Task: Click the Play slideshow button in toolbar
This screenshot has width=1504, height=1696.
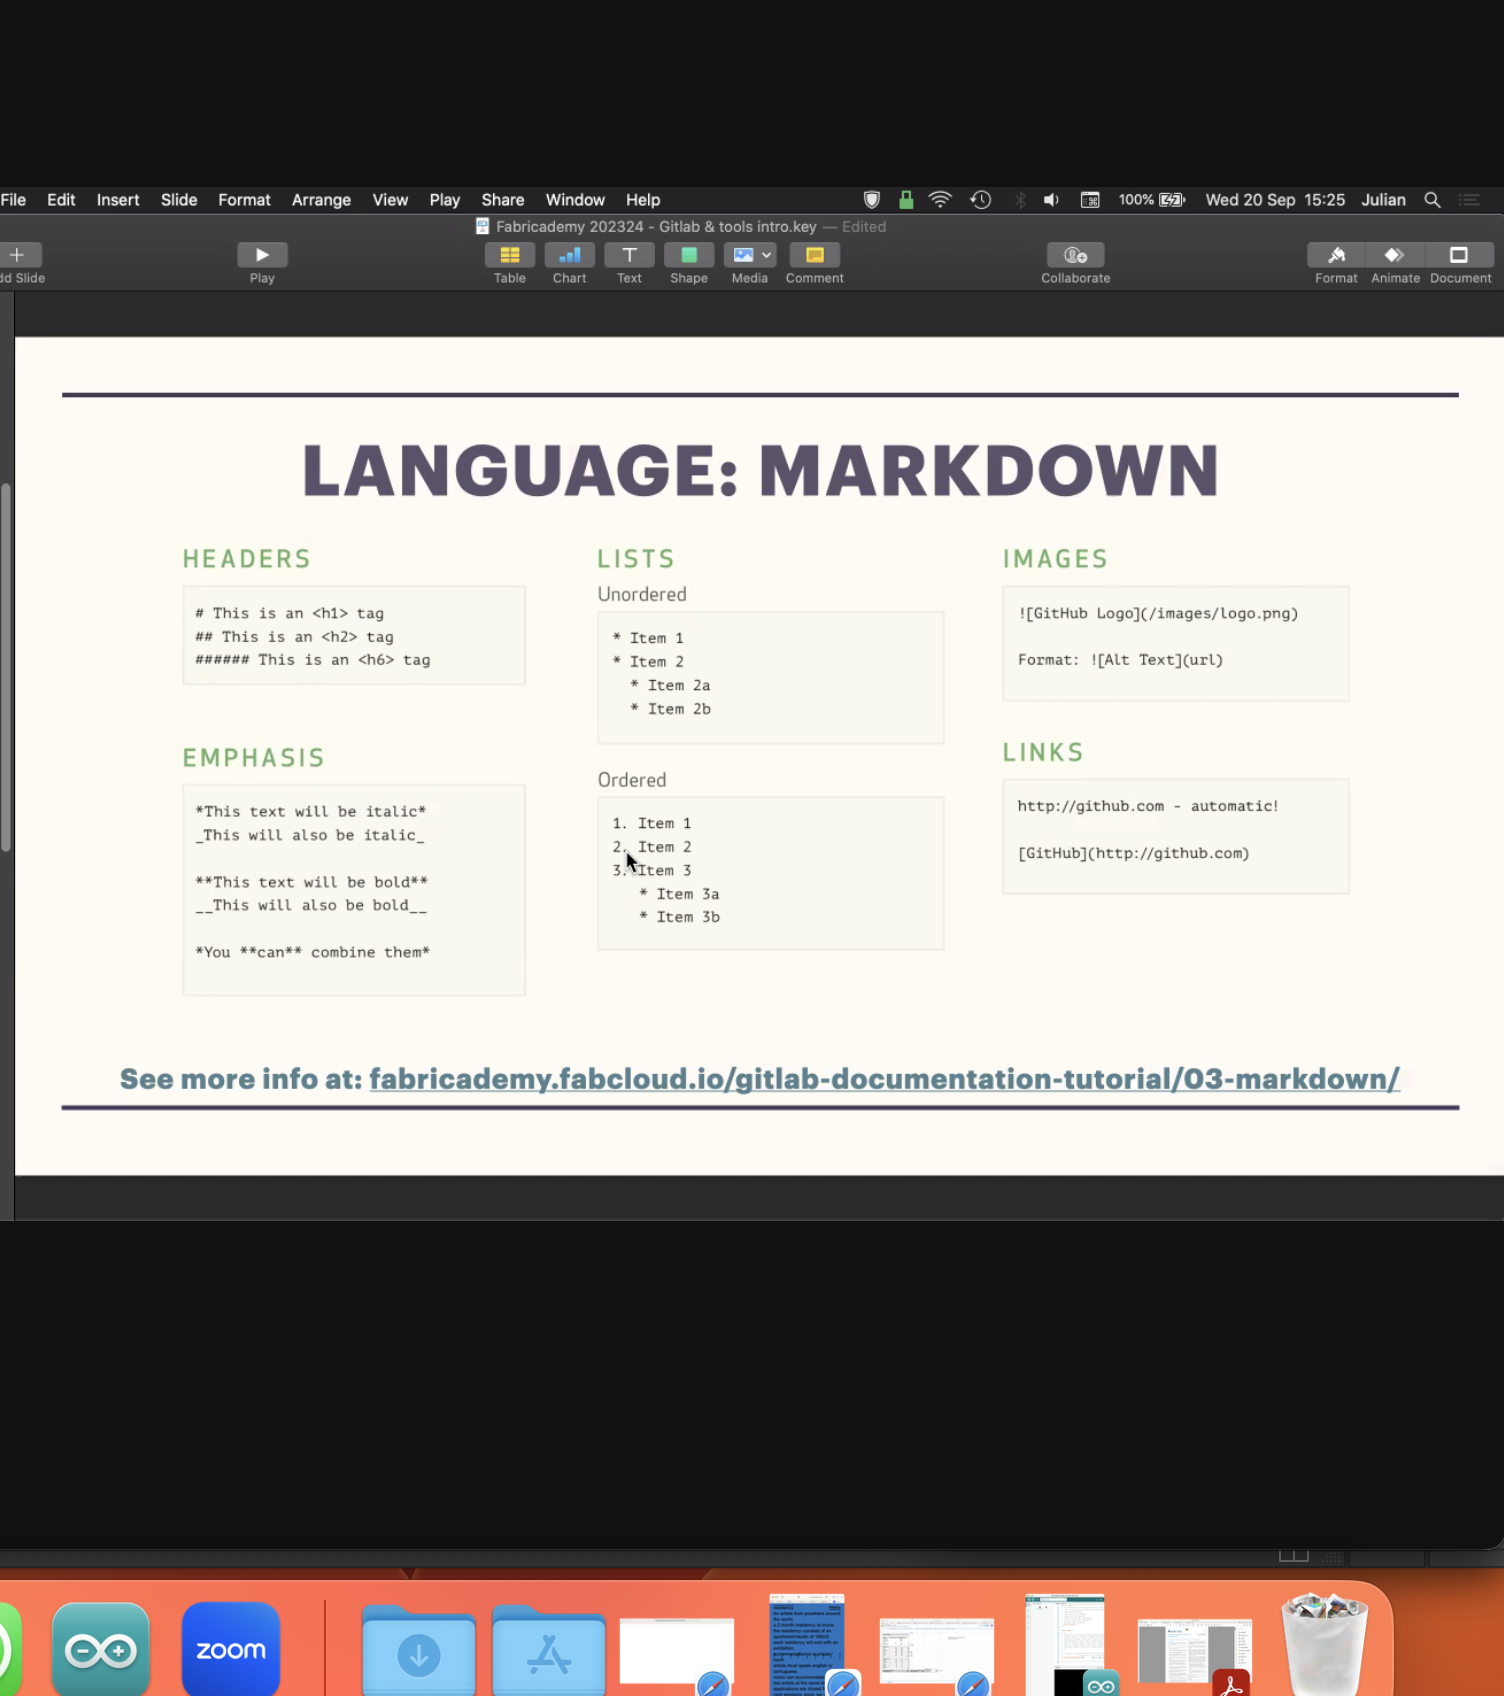Action: (262, 255)
